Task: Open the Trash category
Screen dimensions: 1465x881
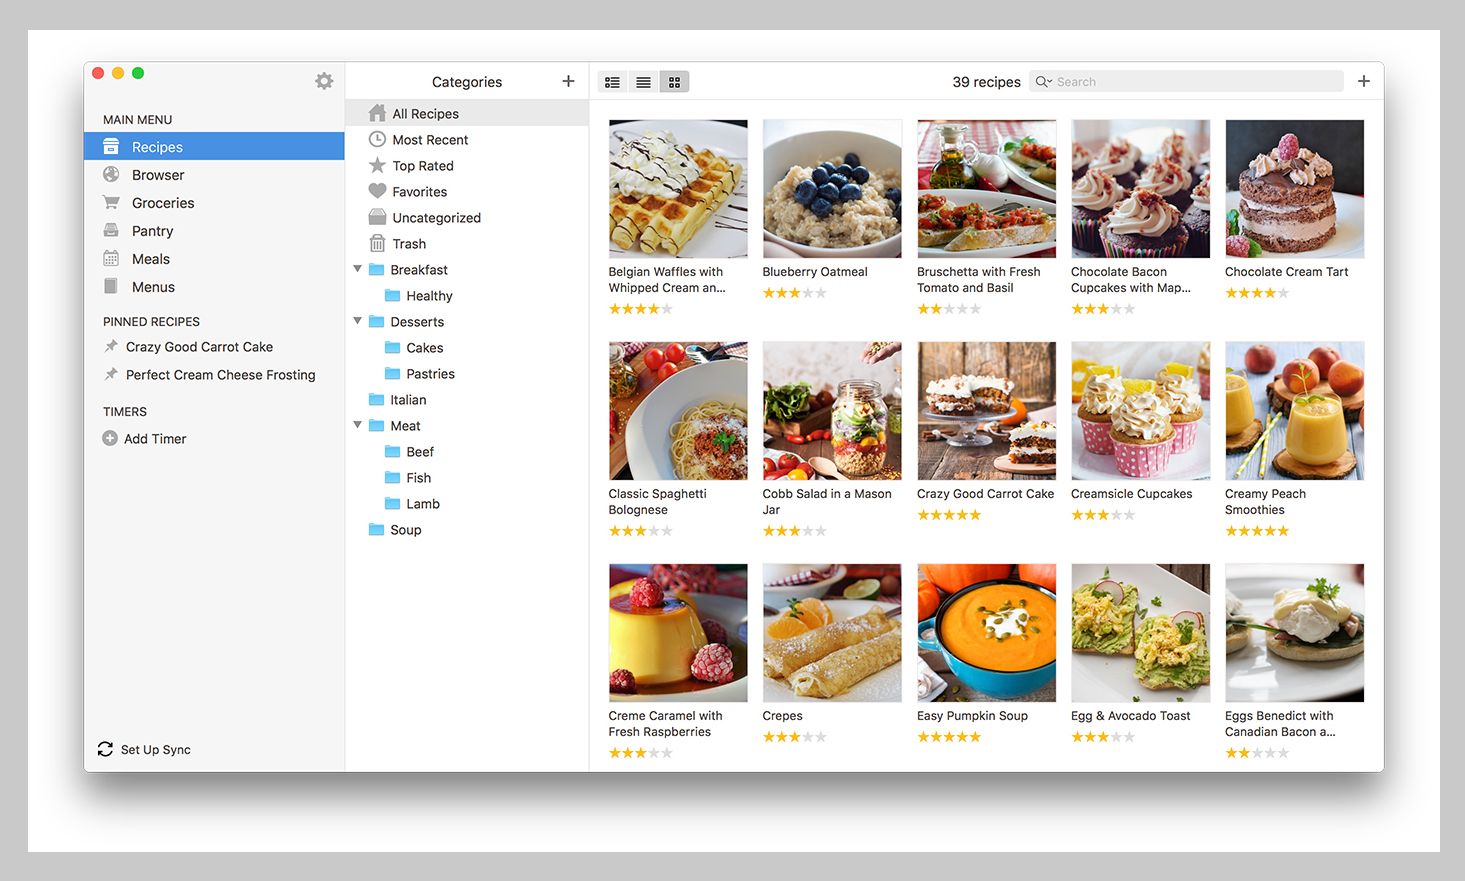Action: [409, 244]
